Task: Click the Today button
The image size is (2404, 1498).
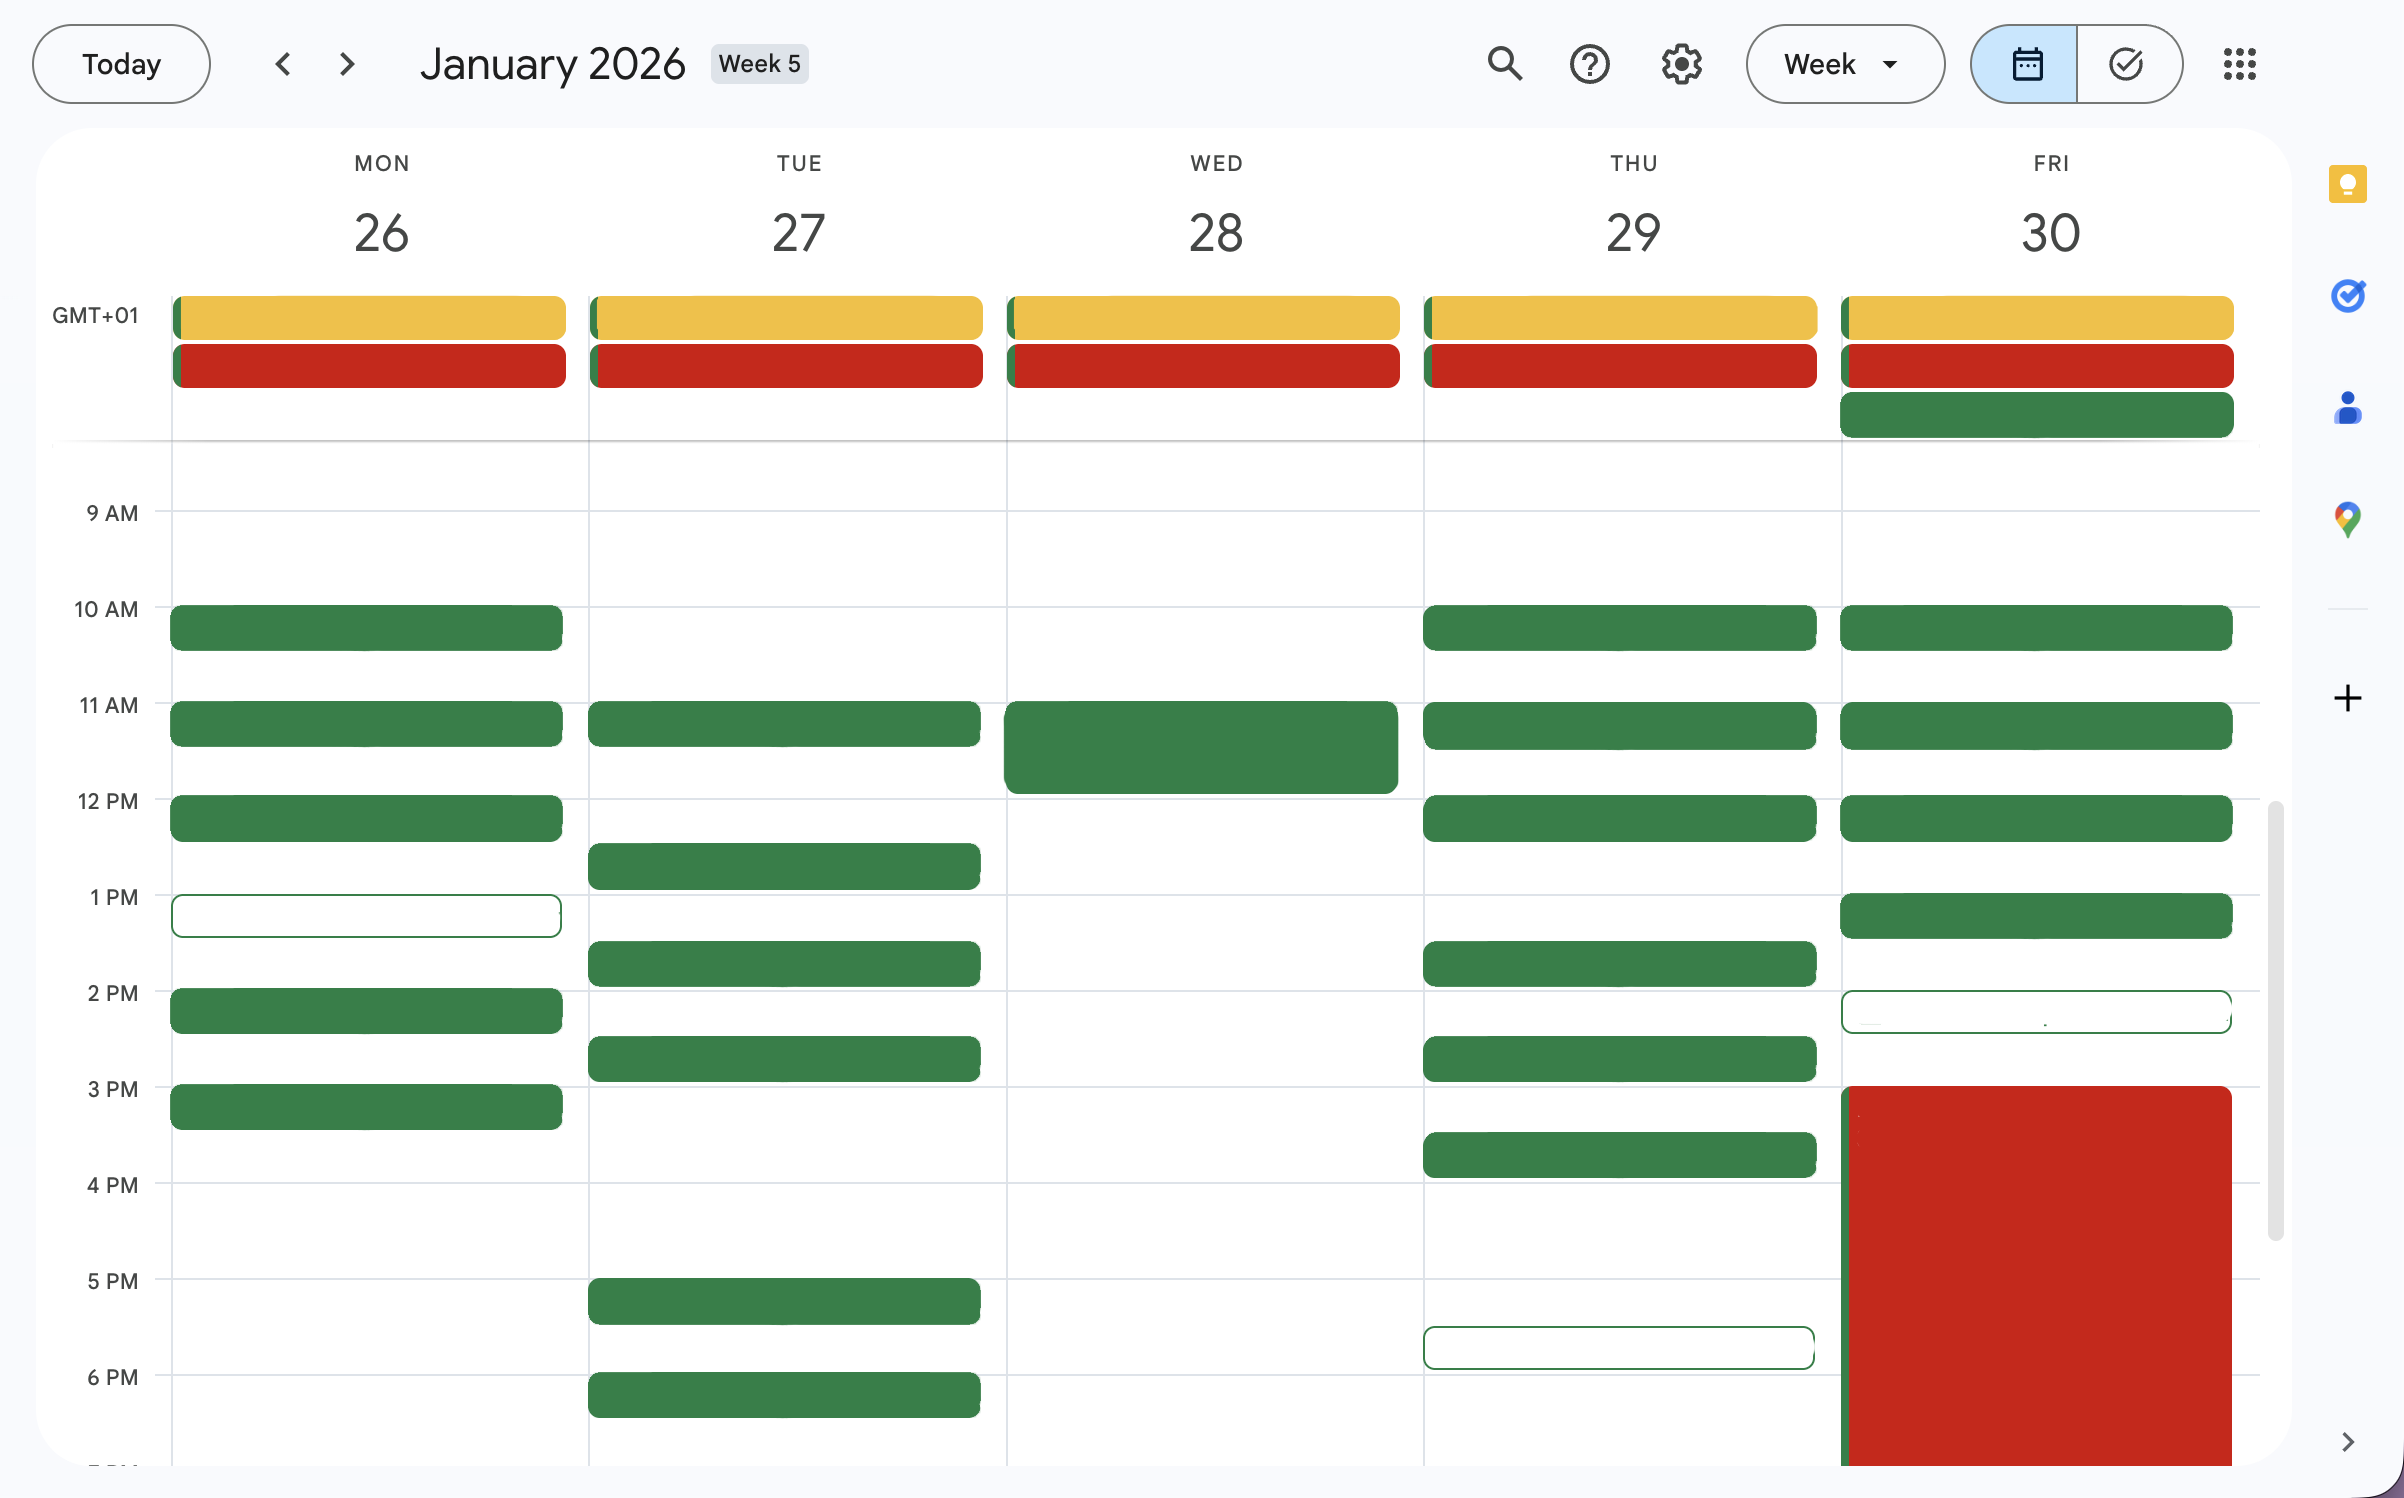Action: tap(121, 64)
